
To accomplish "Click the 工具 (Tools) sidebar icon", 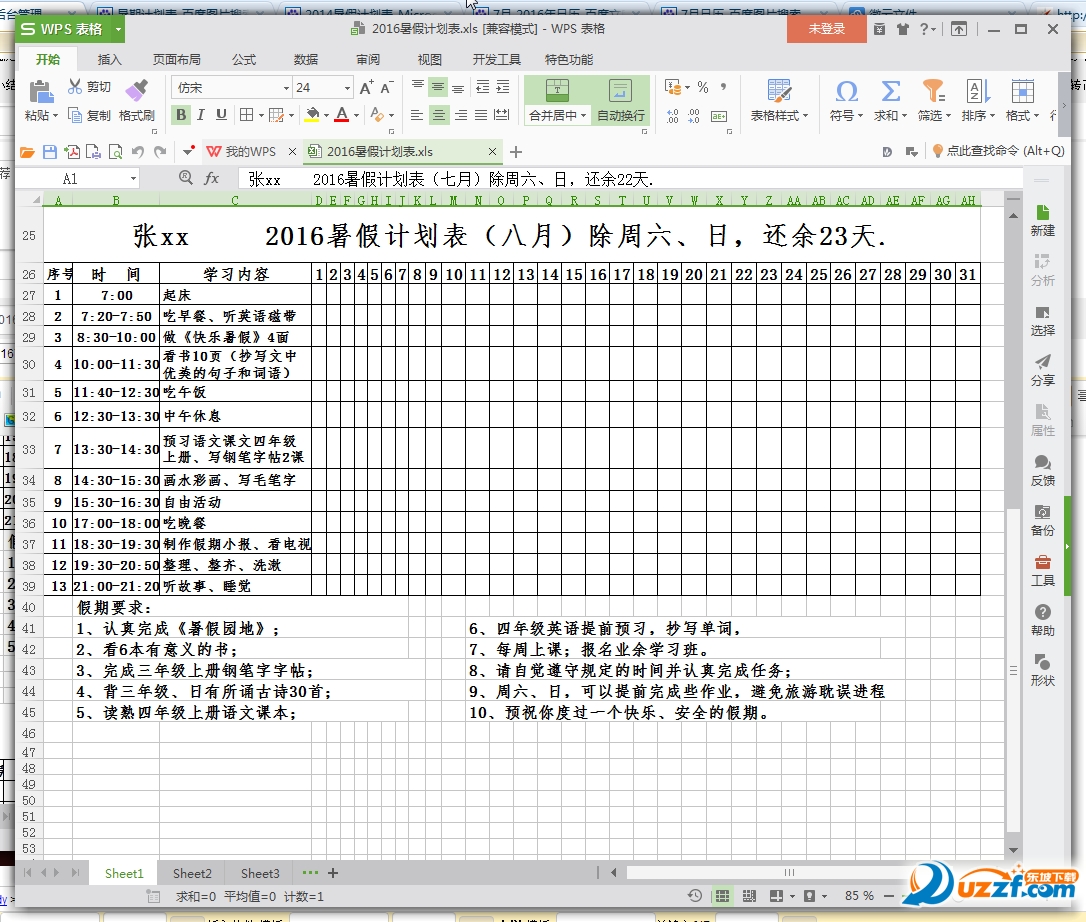I will click(x=1042, y=571).
